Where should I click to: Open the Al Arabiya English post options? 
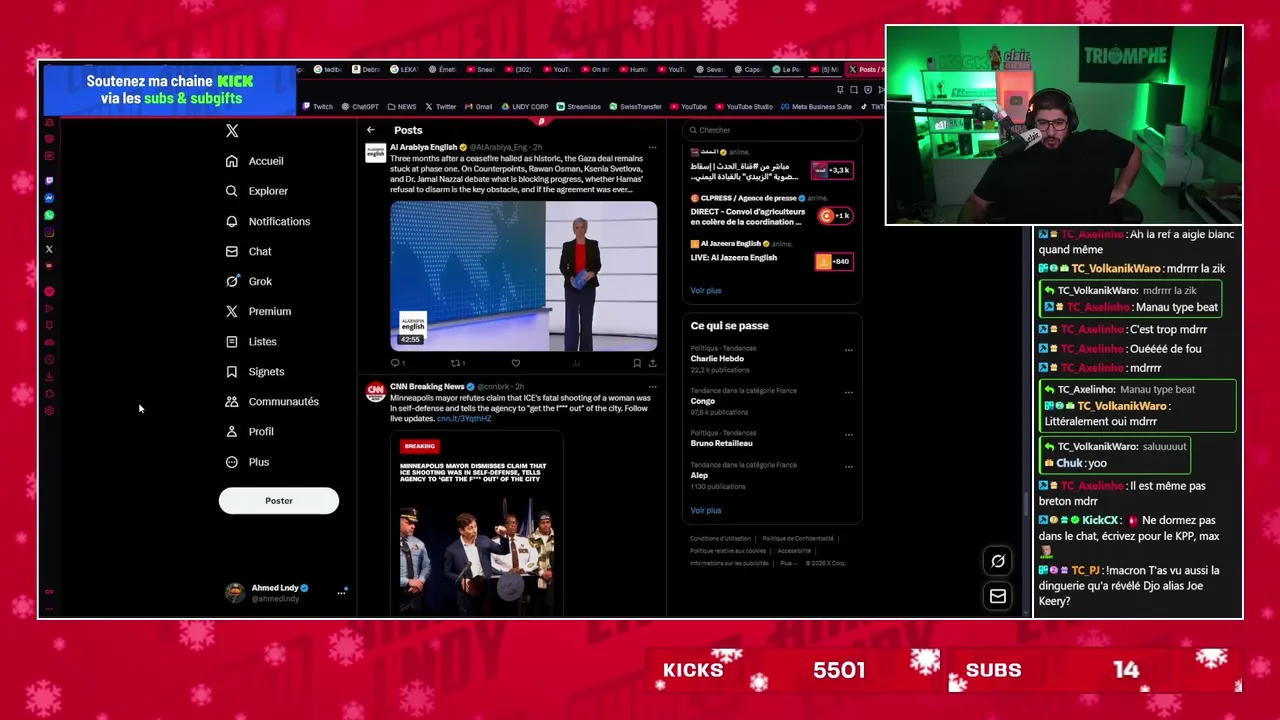(652, 147)
